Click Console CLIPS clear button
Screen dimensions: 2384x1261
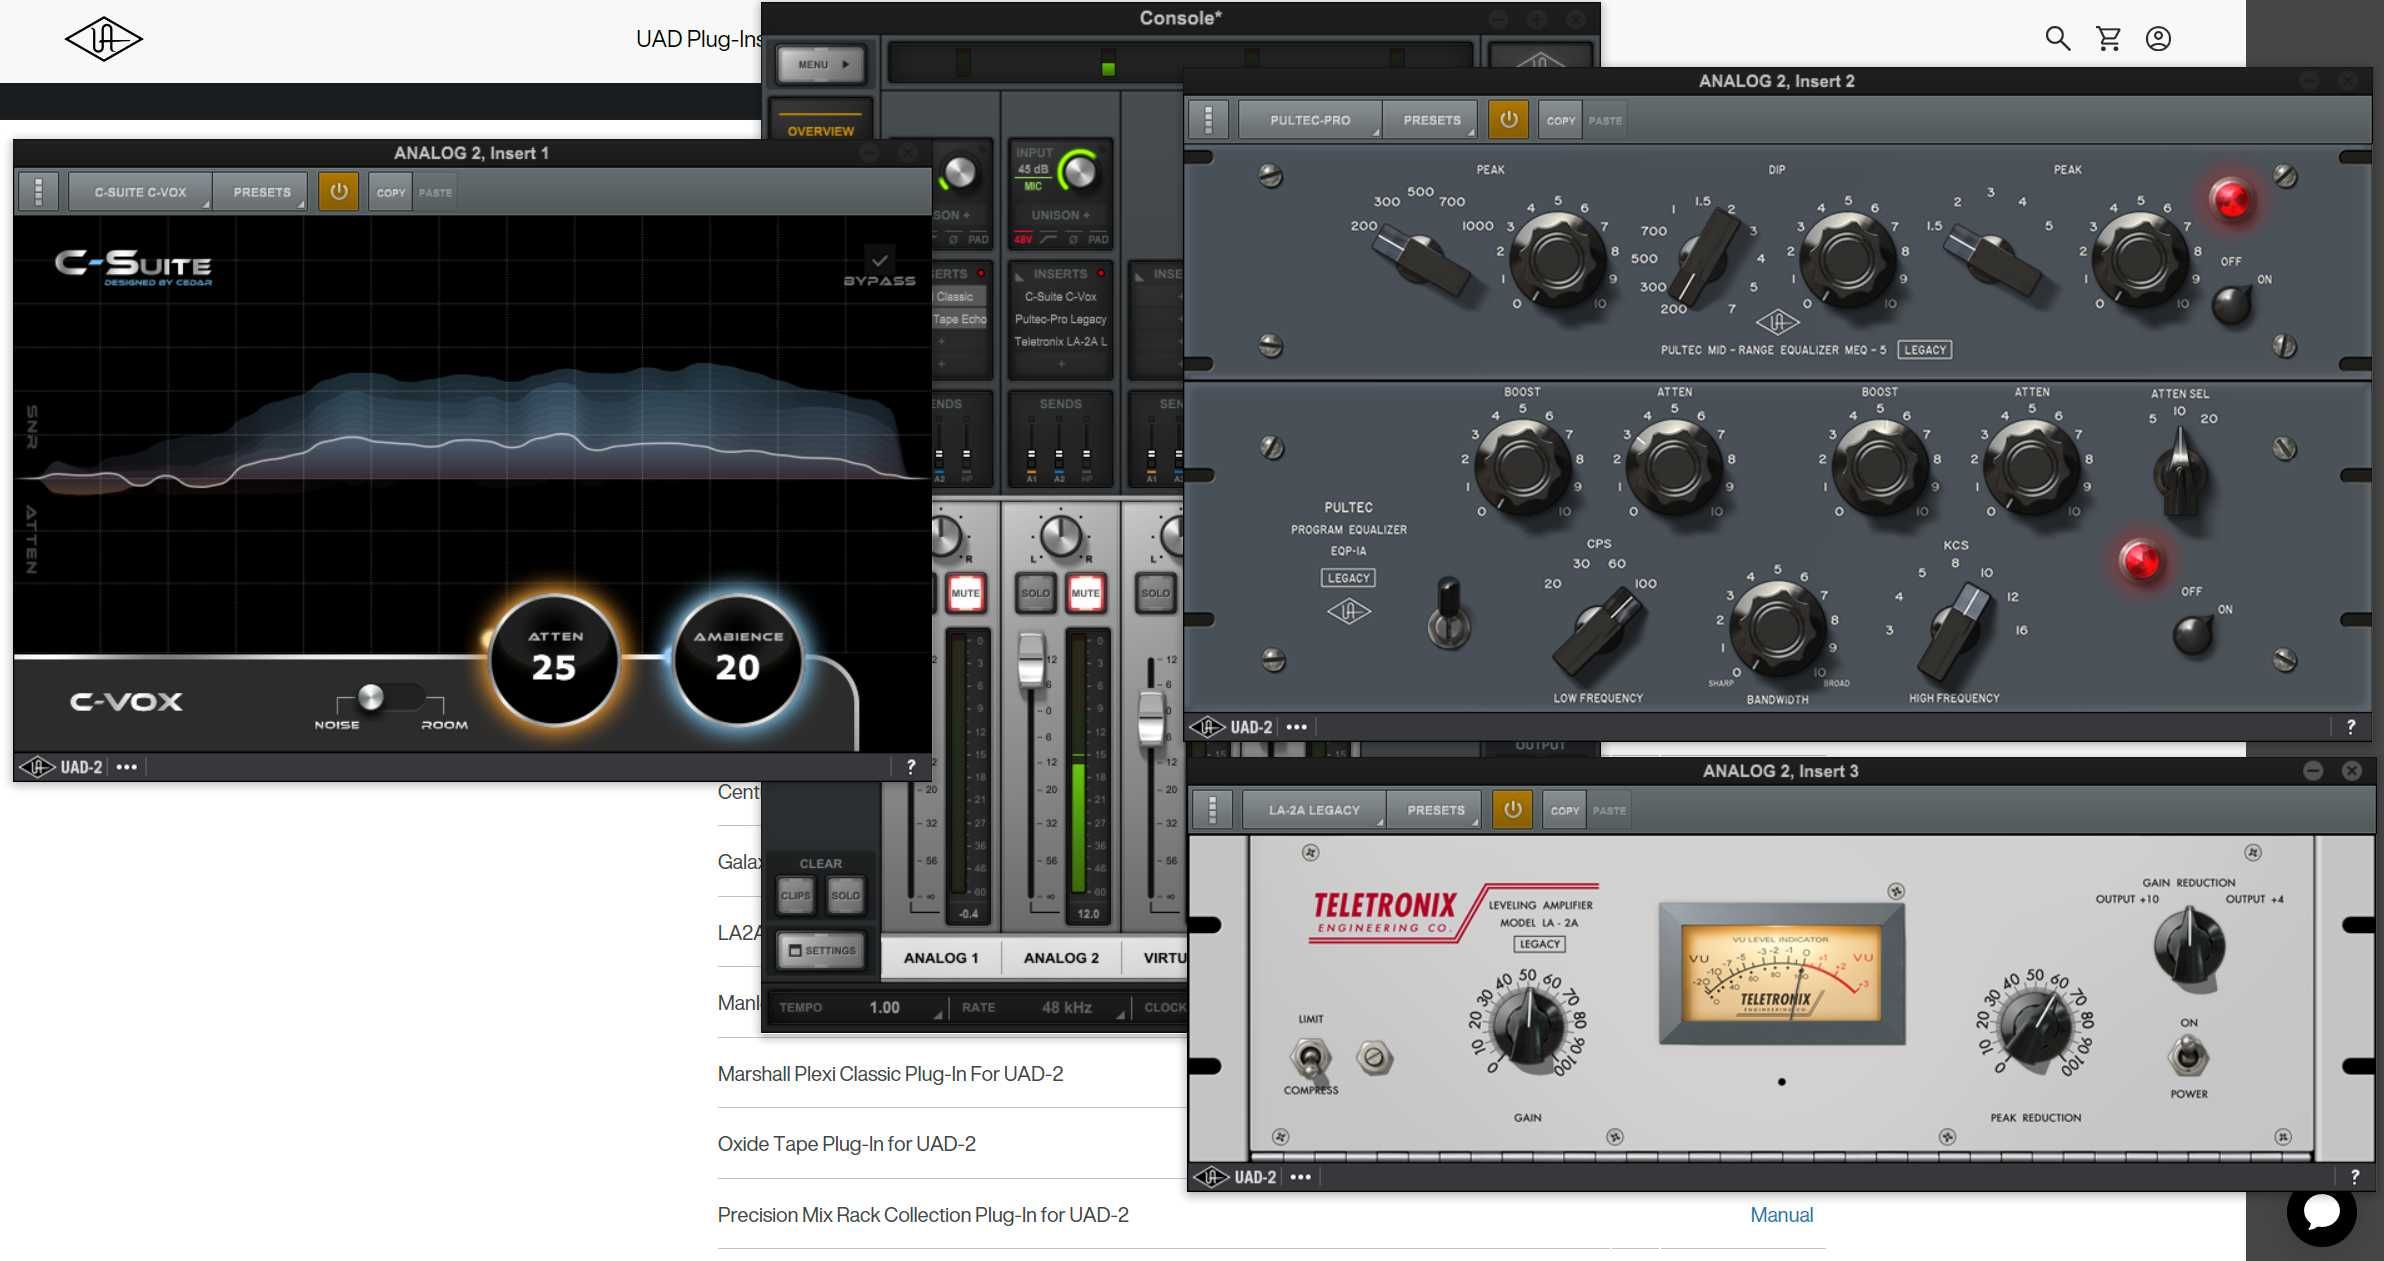795,895
